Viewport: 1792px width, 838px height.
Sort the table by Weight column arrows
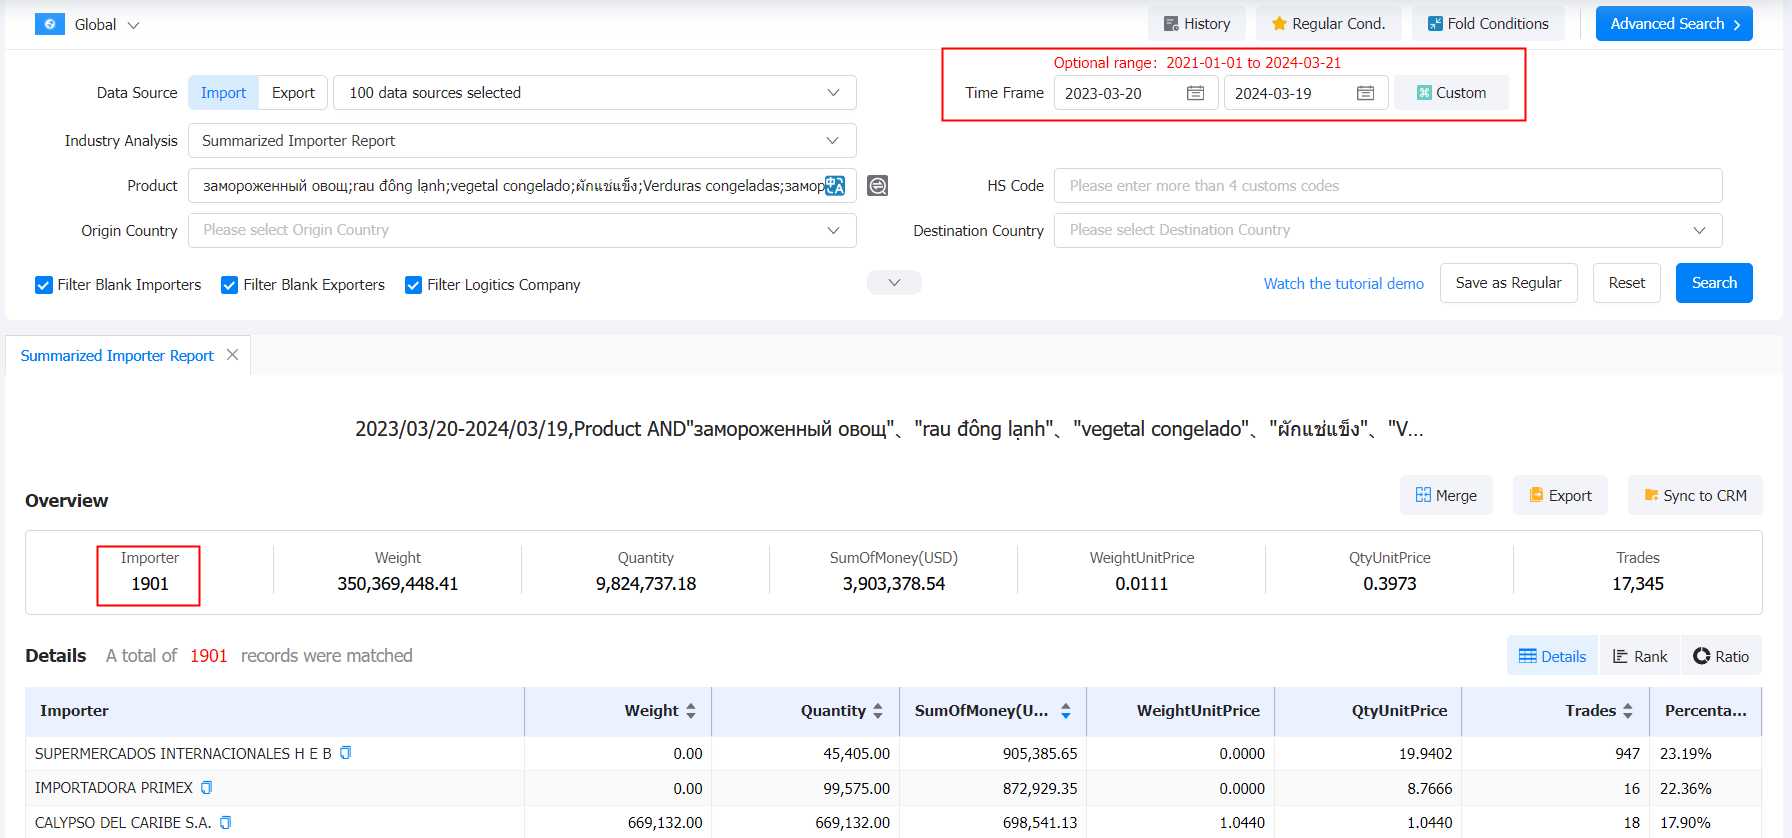[690, 711]
